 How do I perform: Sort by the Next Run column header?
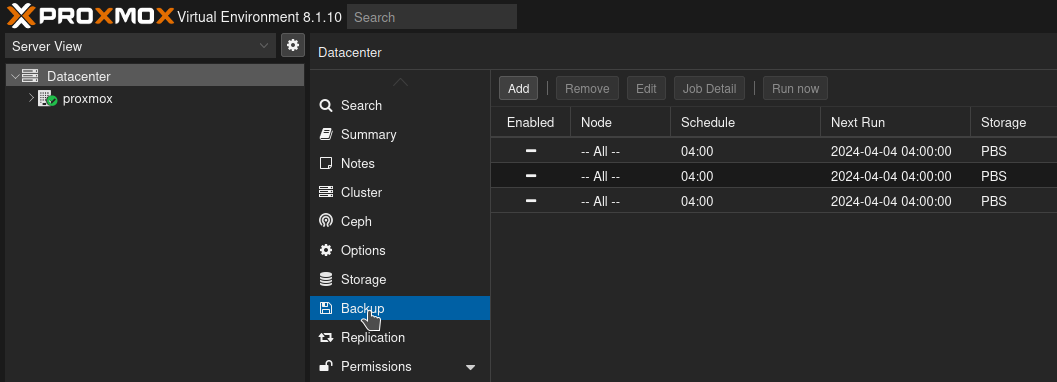coord(896,122)
